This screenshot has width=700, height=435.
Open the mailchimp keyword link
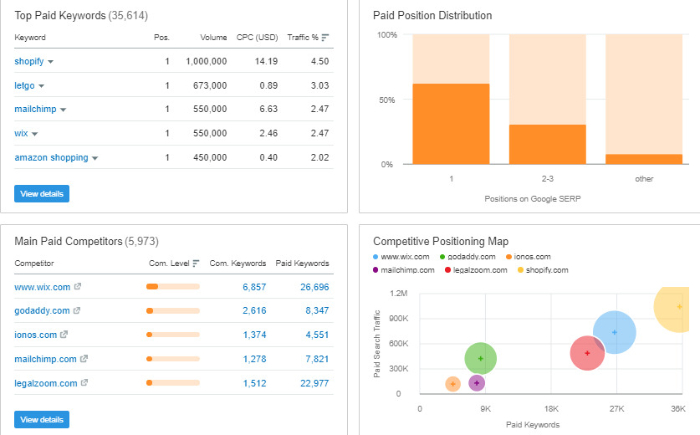[35, 109]
